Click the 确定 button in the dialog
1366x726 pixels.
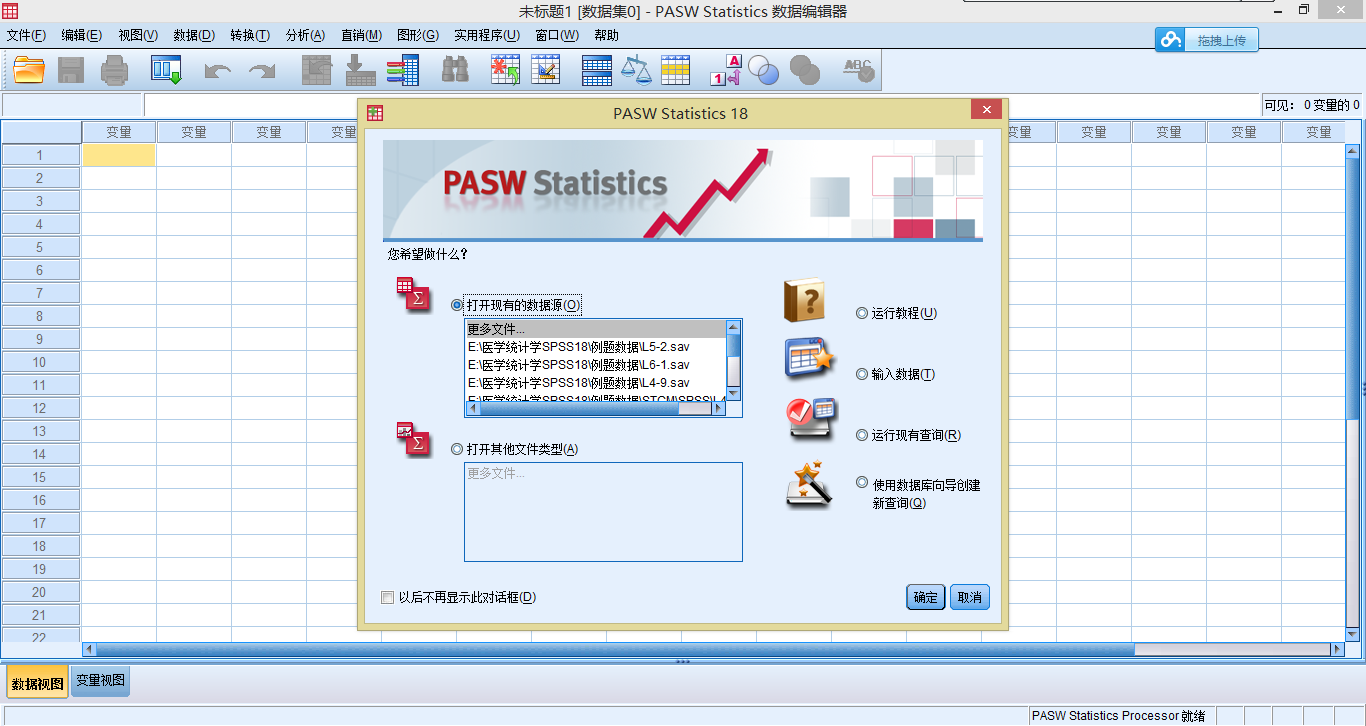point(924,596)
